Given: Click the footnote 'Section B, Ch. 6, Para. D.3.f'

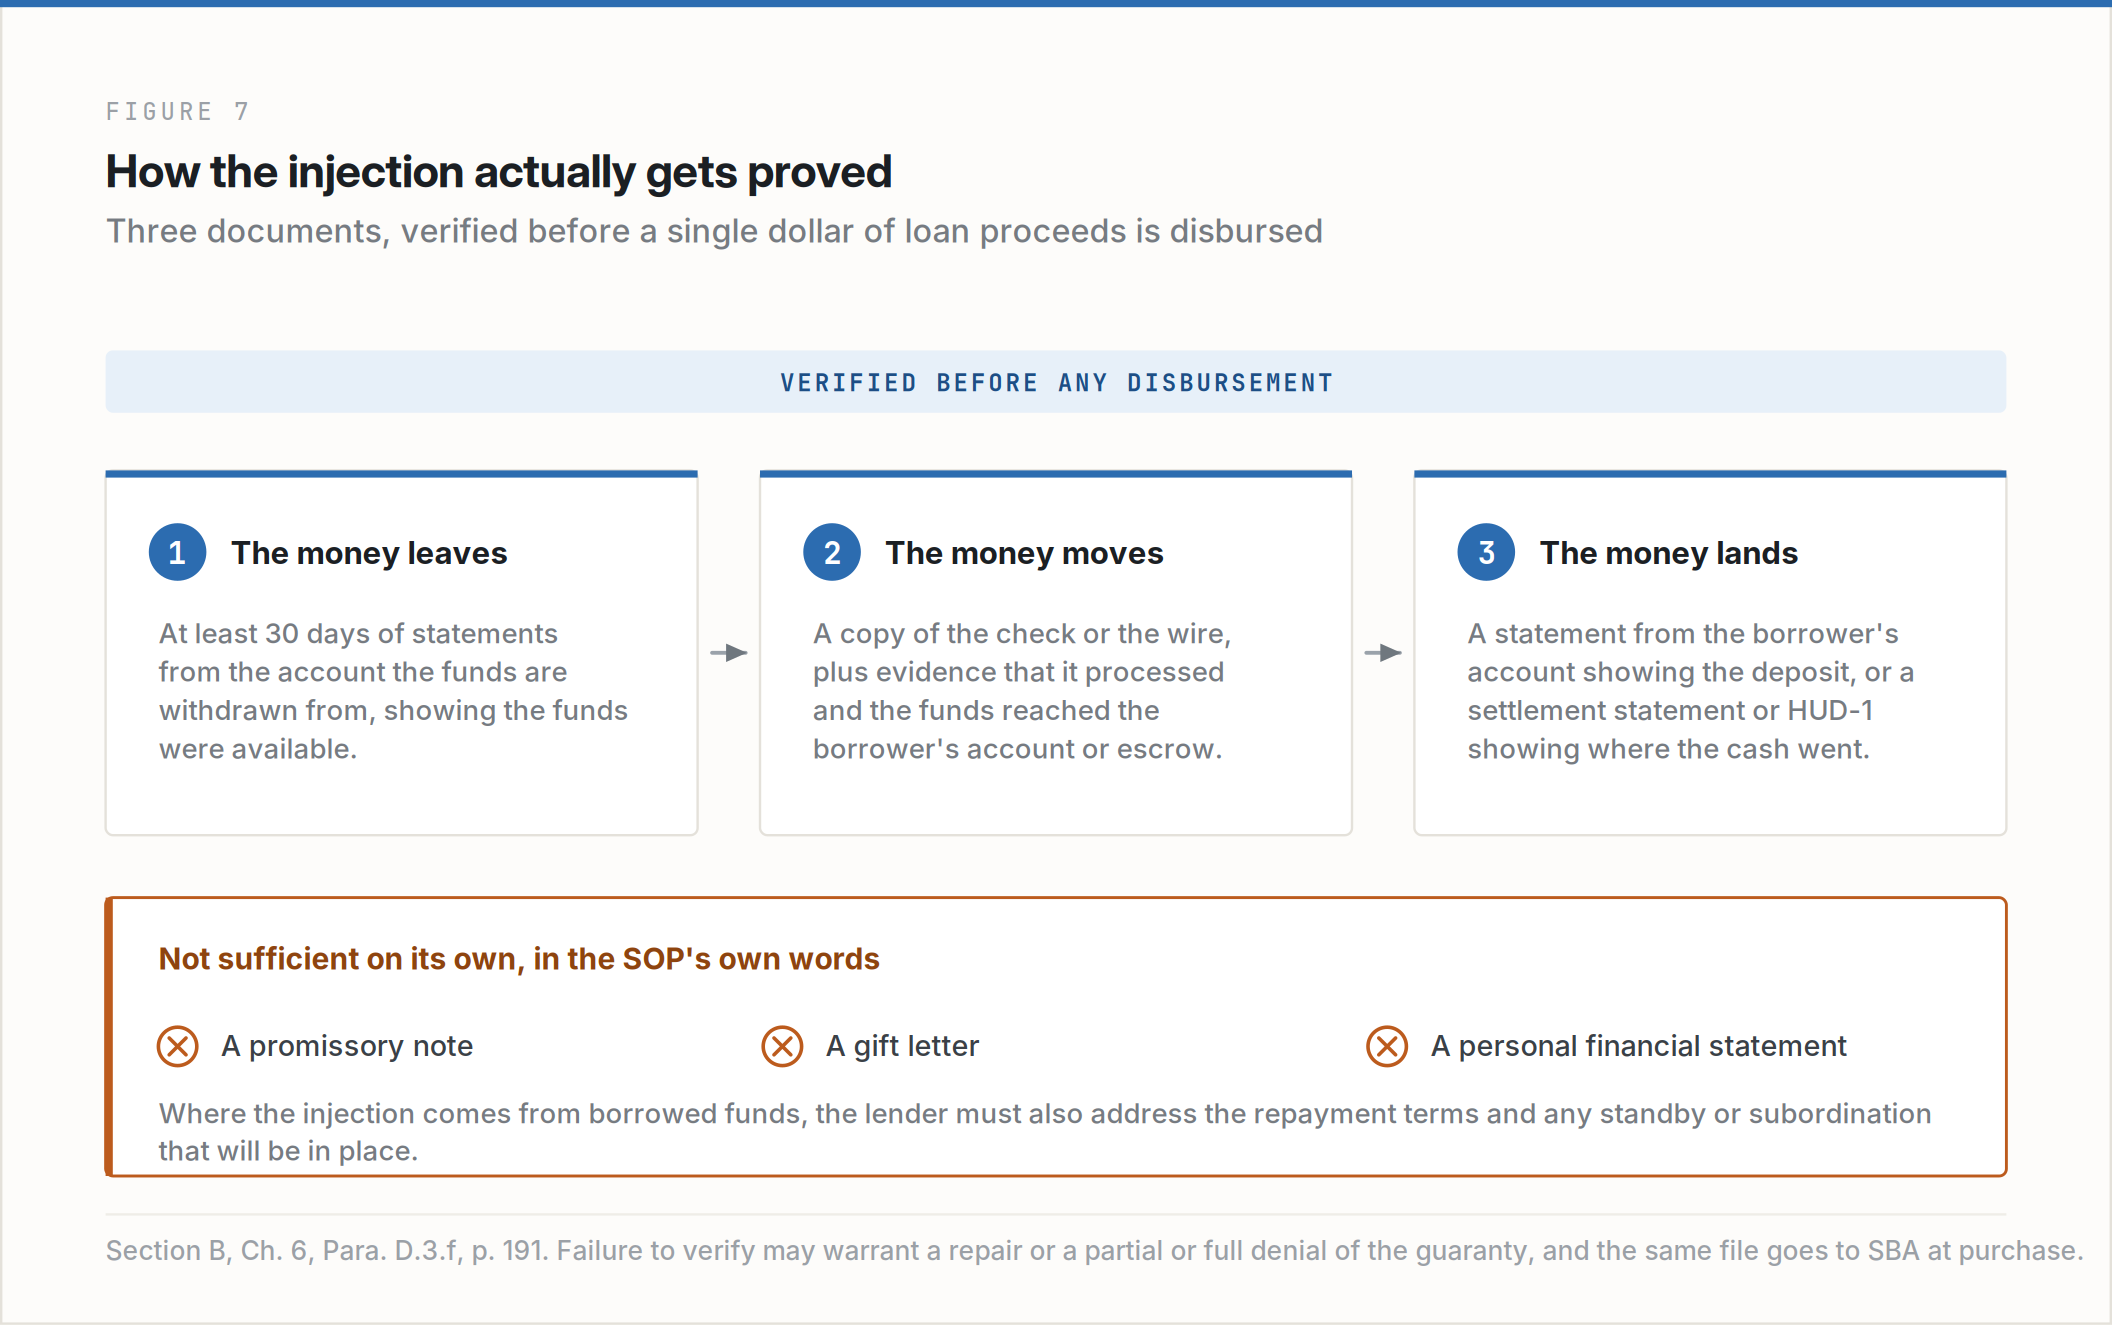Looking at the screenshot, I should click(1094, 1251).
